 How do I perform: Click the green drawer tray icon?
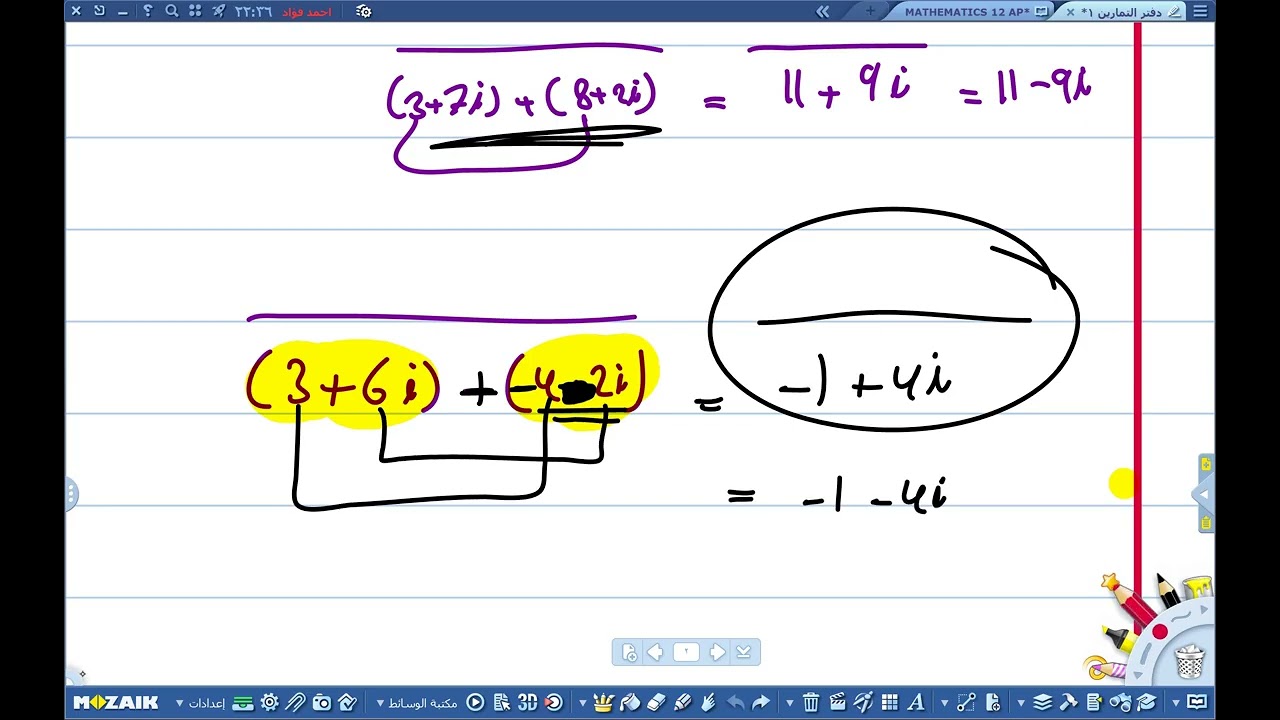[x=243, y=703]
